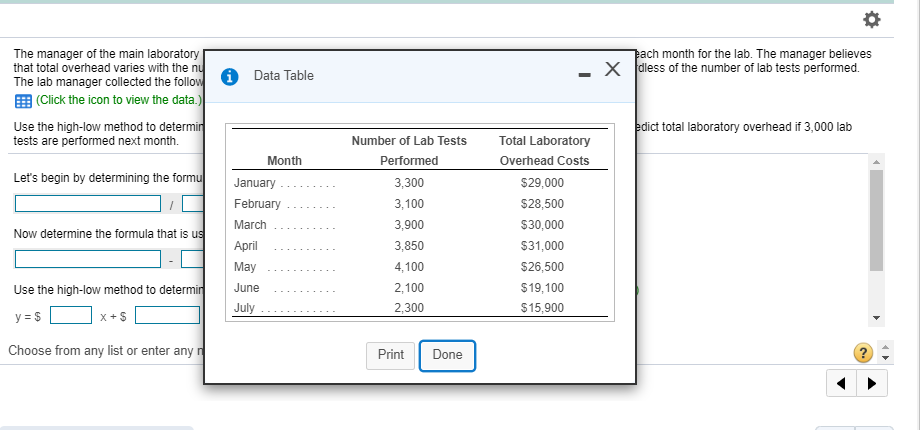
Task: Click the input box after 'y = $'
Action: click(70, 315)
